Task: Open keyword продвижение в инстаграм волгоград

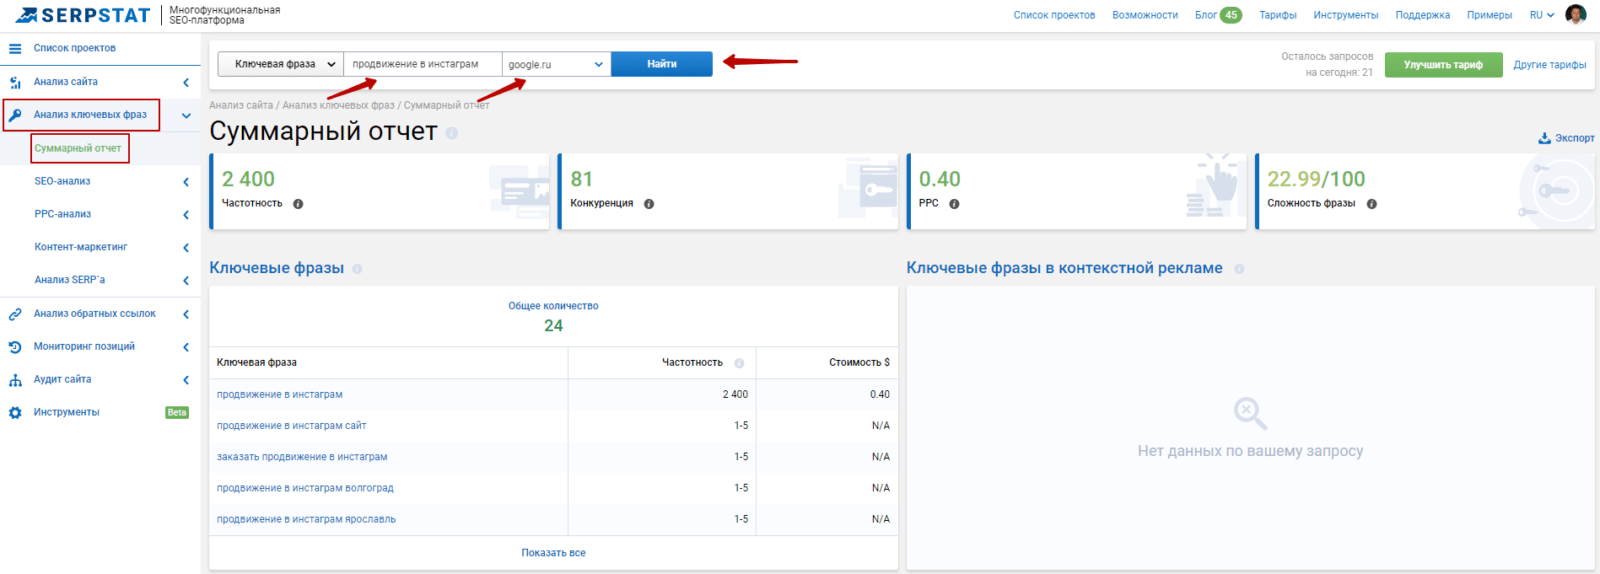Action: [x=305, y=488]
